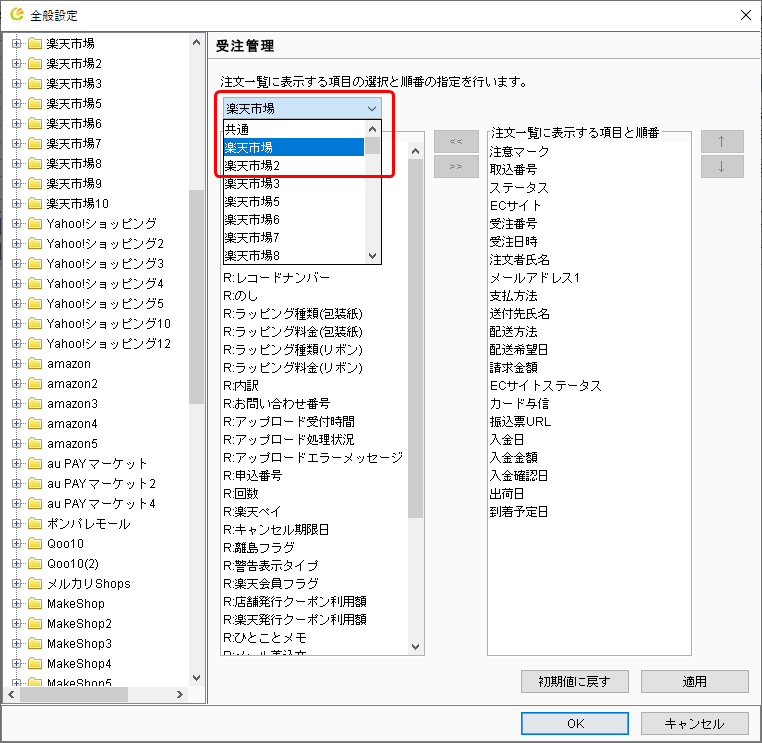
Task: Choose 楽天市場5 from the dropdown list
Action: (294, 202)
